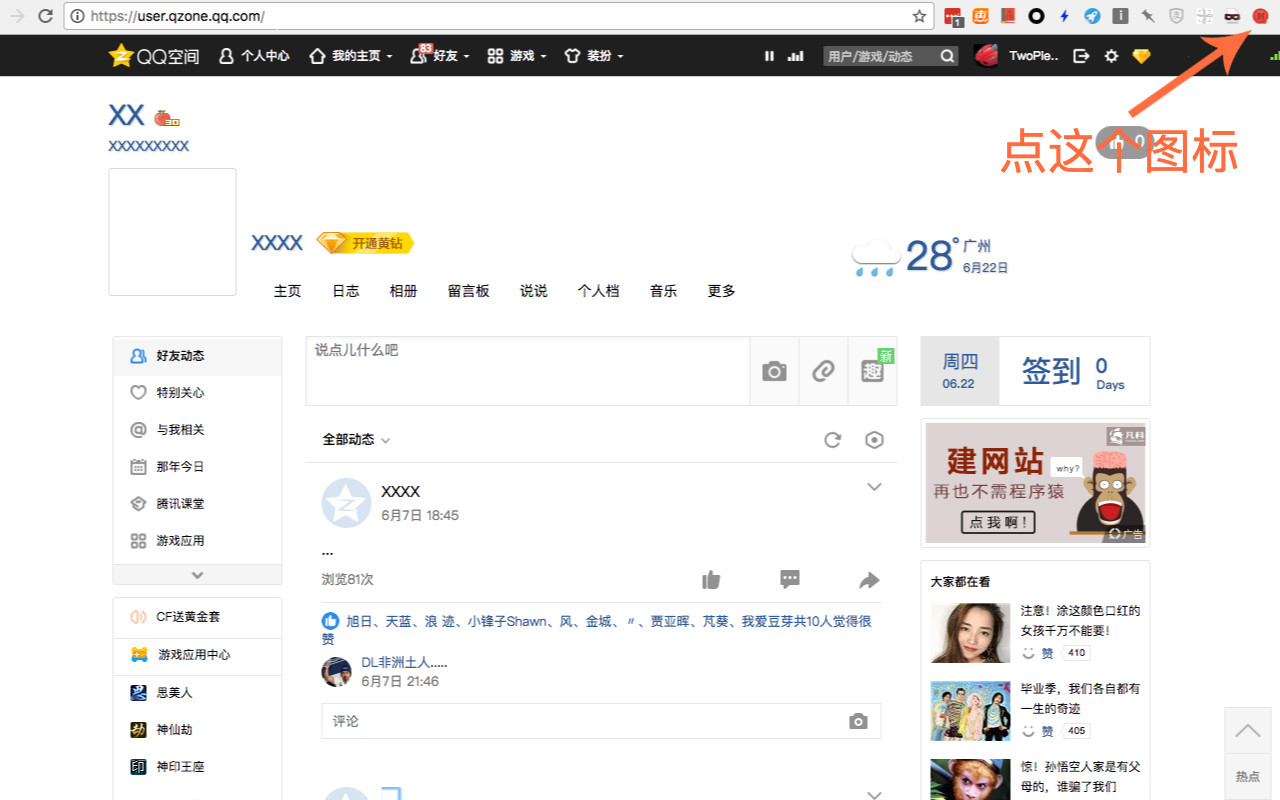Screen dimensions: 1280x800
Task: Click the blue paper plane extension icon
Action: pyautogui.click(x=1093, y=16)
